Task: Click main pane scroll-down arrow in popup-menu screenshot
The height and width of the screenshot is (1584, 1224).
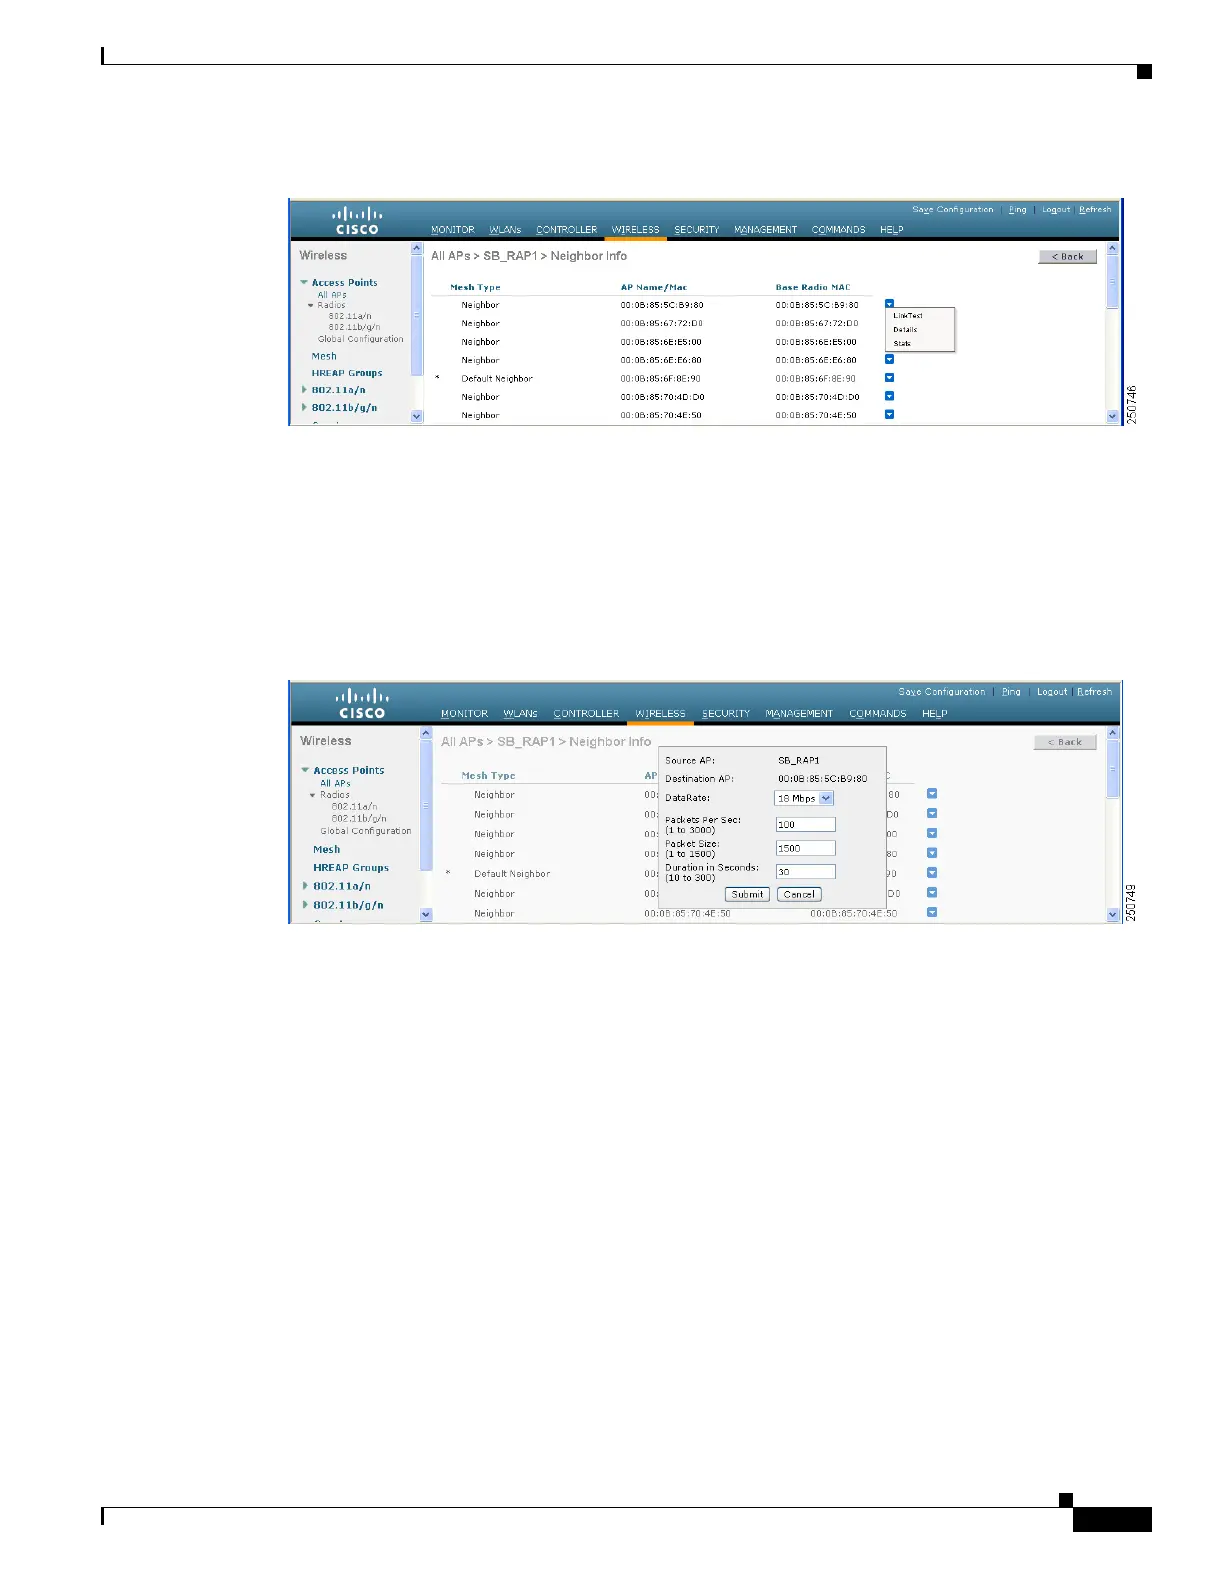Action: point(1113,416)
